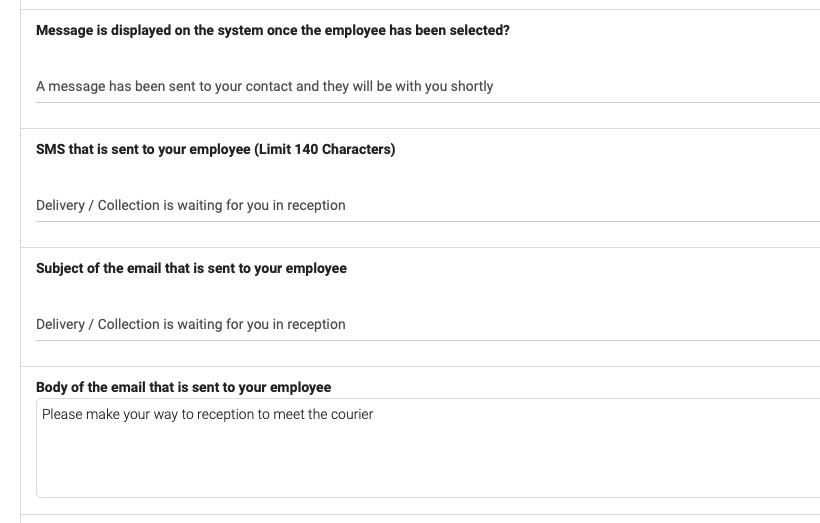Click the word 'Delivery' in the subject field
The height and width of the screenshot is (523, 820).
(x=60, y=324)
